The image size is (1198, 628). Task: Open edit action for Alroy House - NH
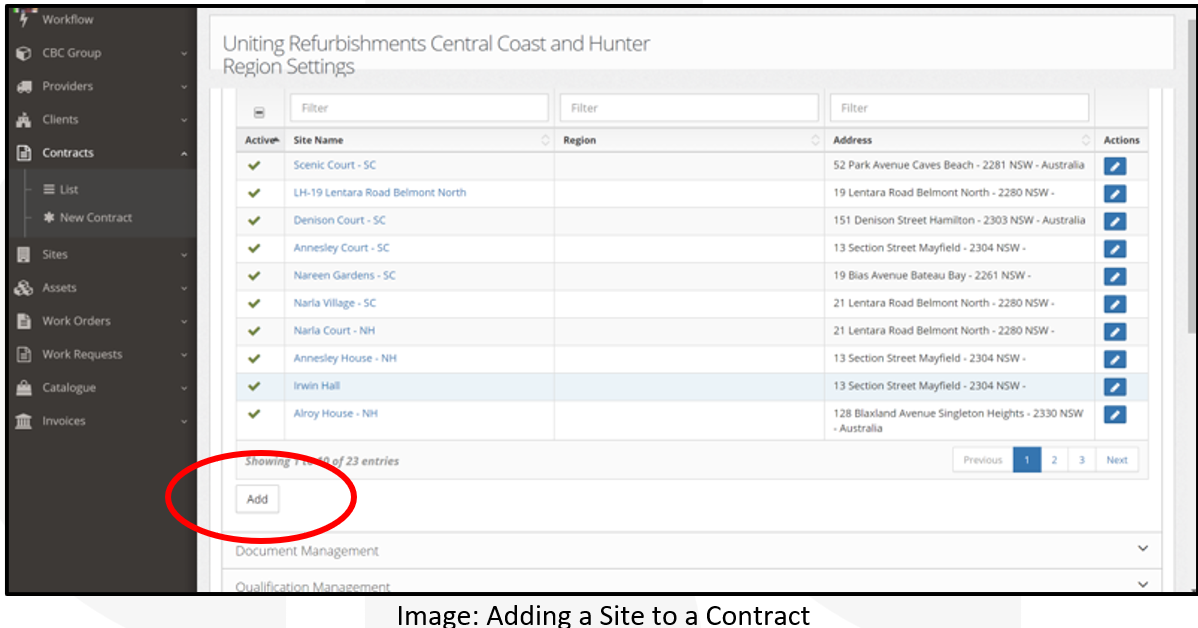tap(1115, 415)
